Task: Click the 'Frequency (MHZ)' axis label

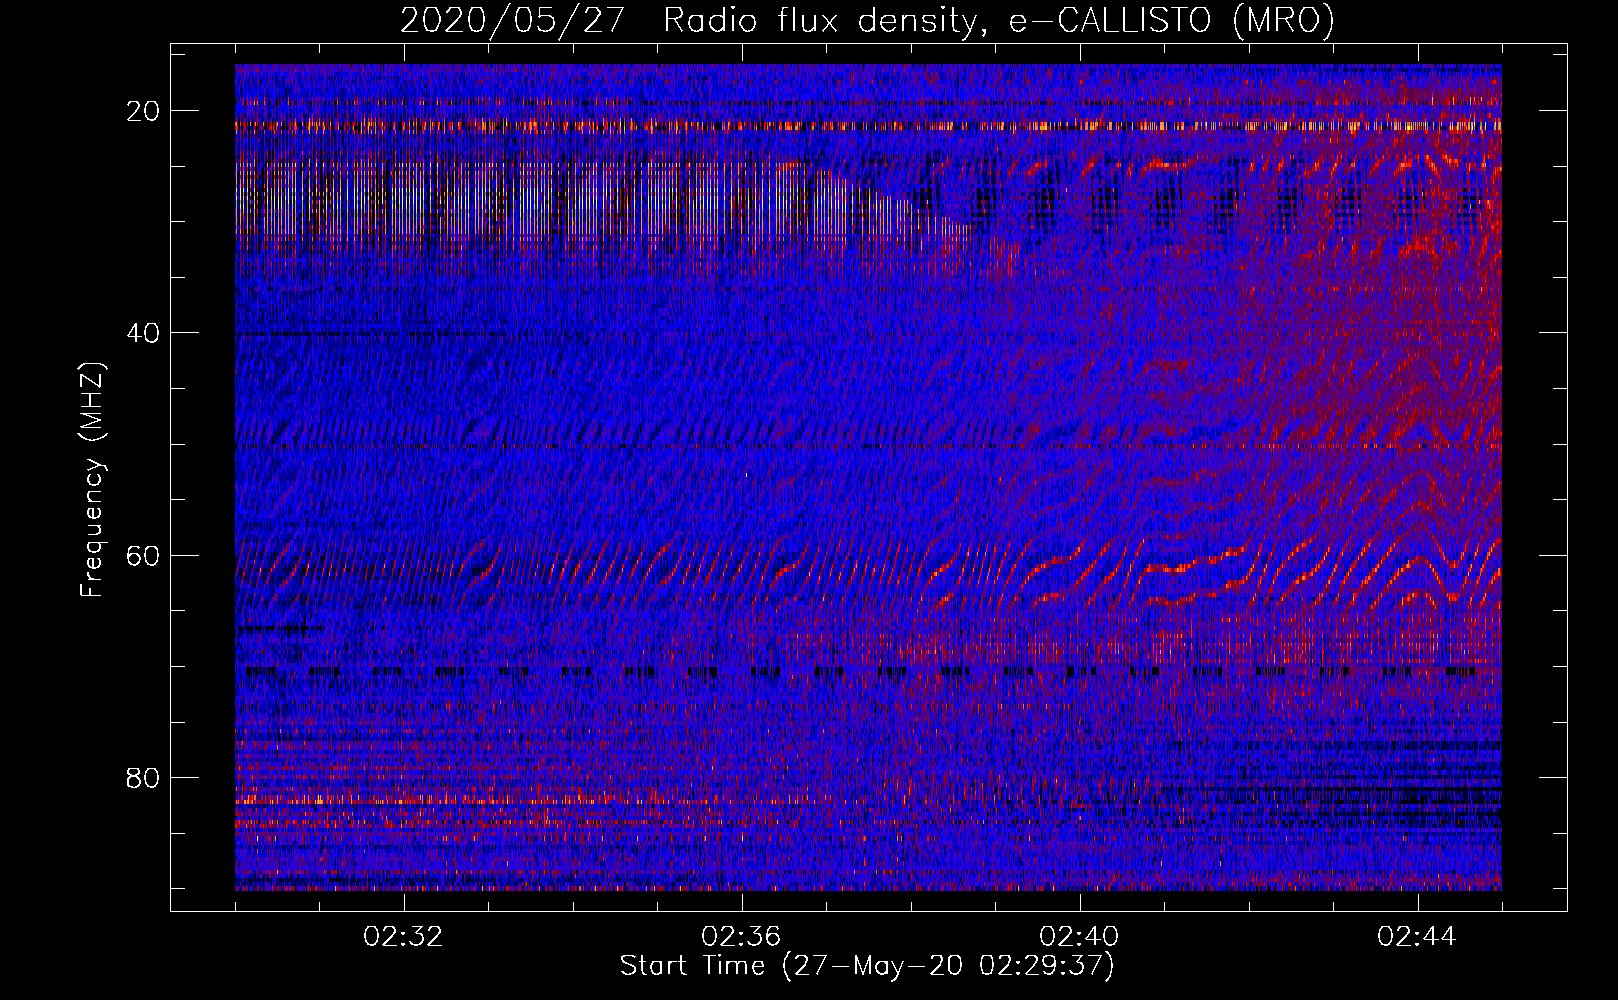Action: tap(92, 480)
